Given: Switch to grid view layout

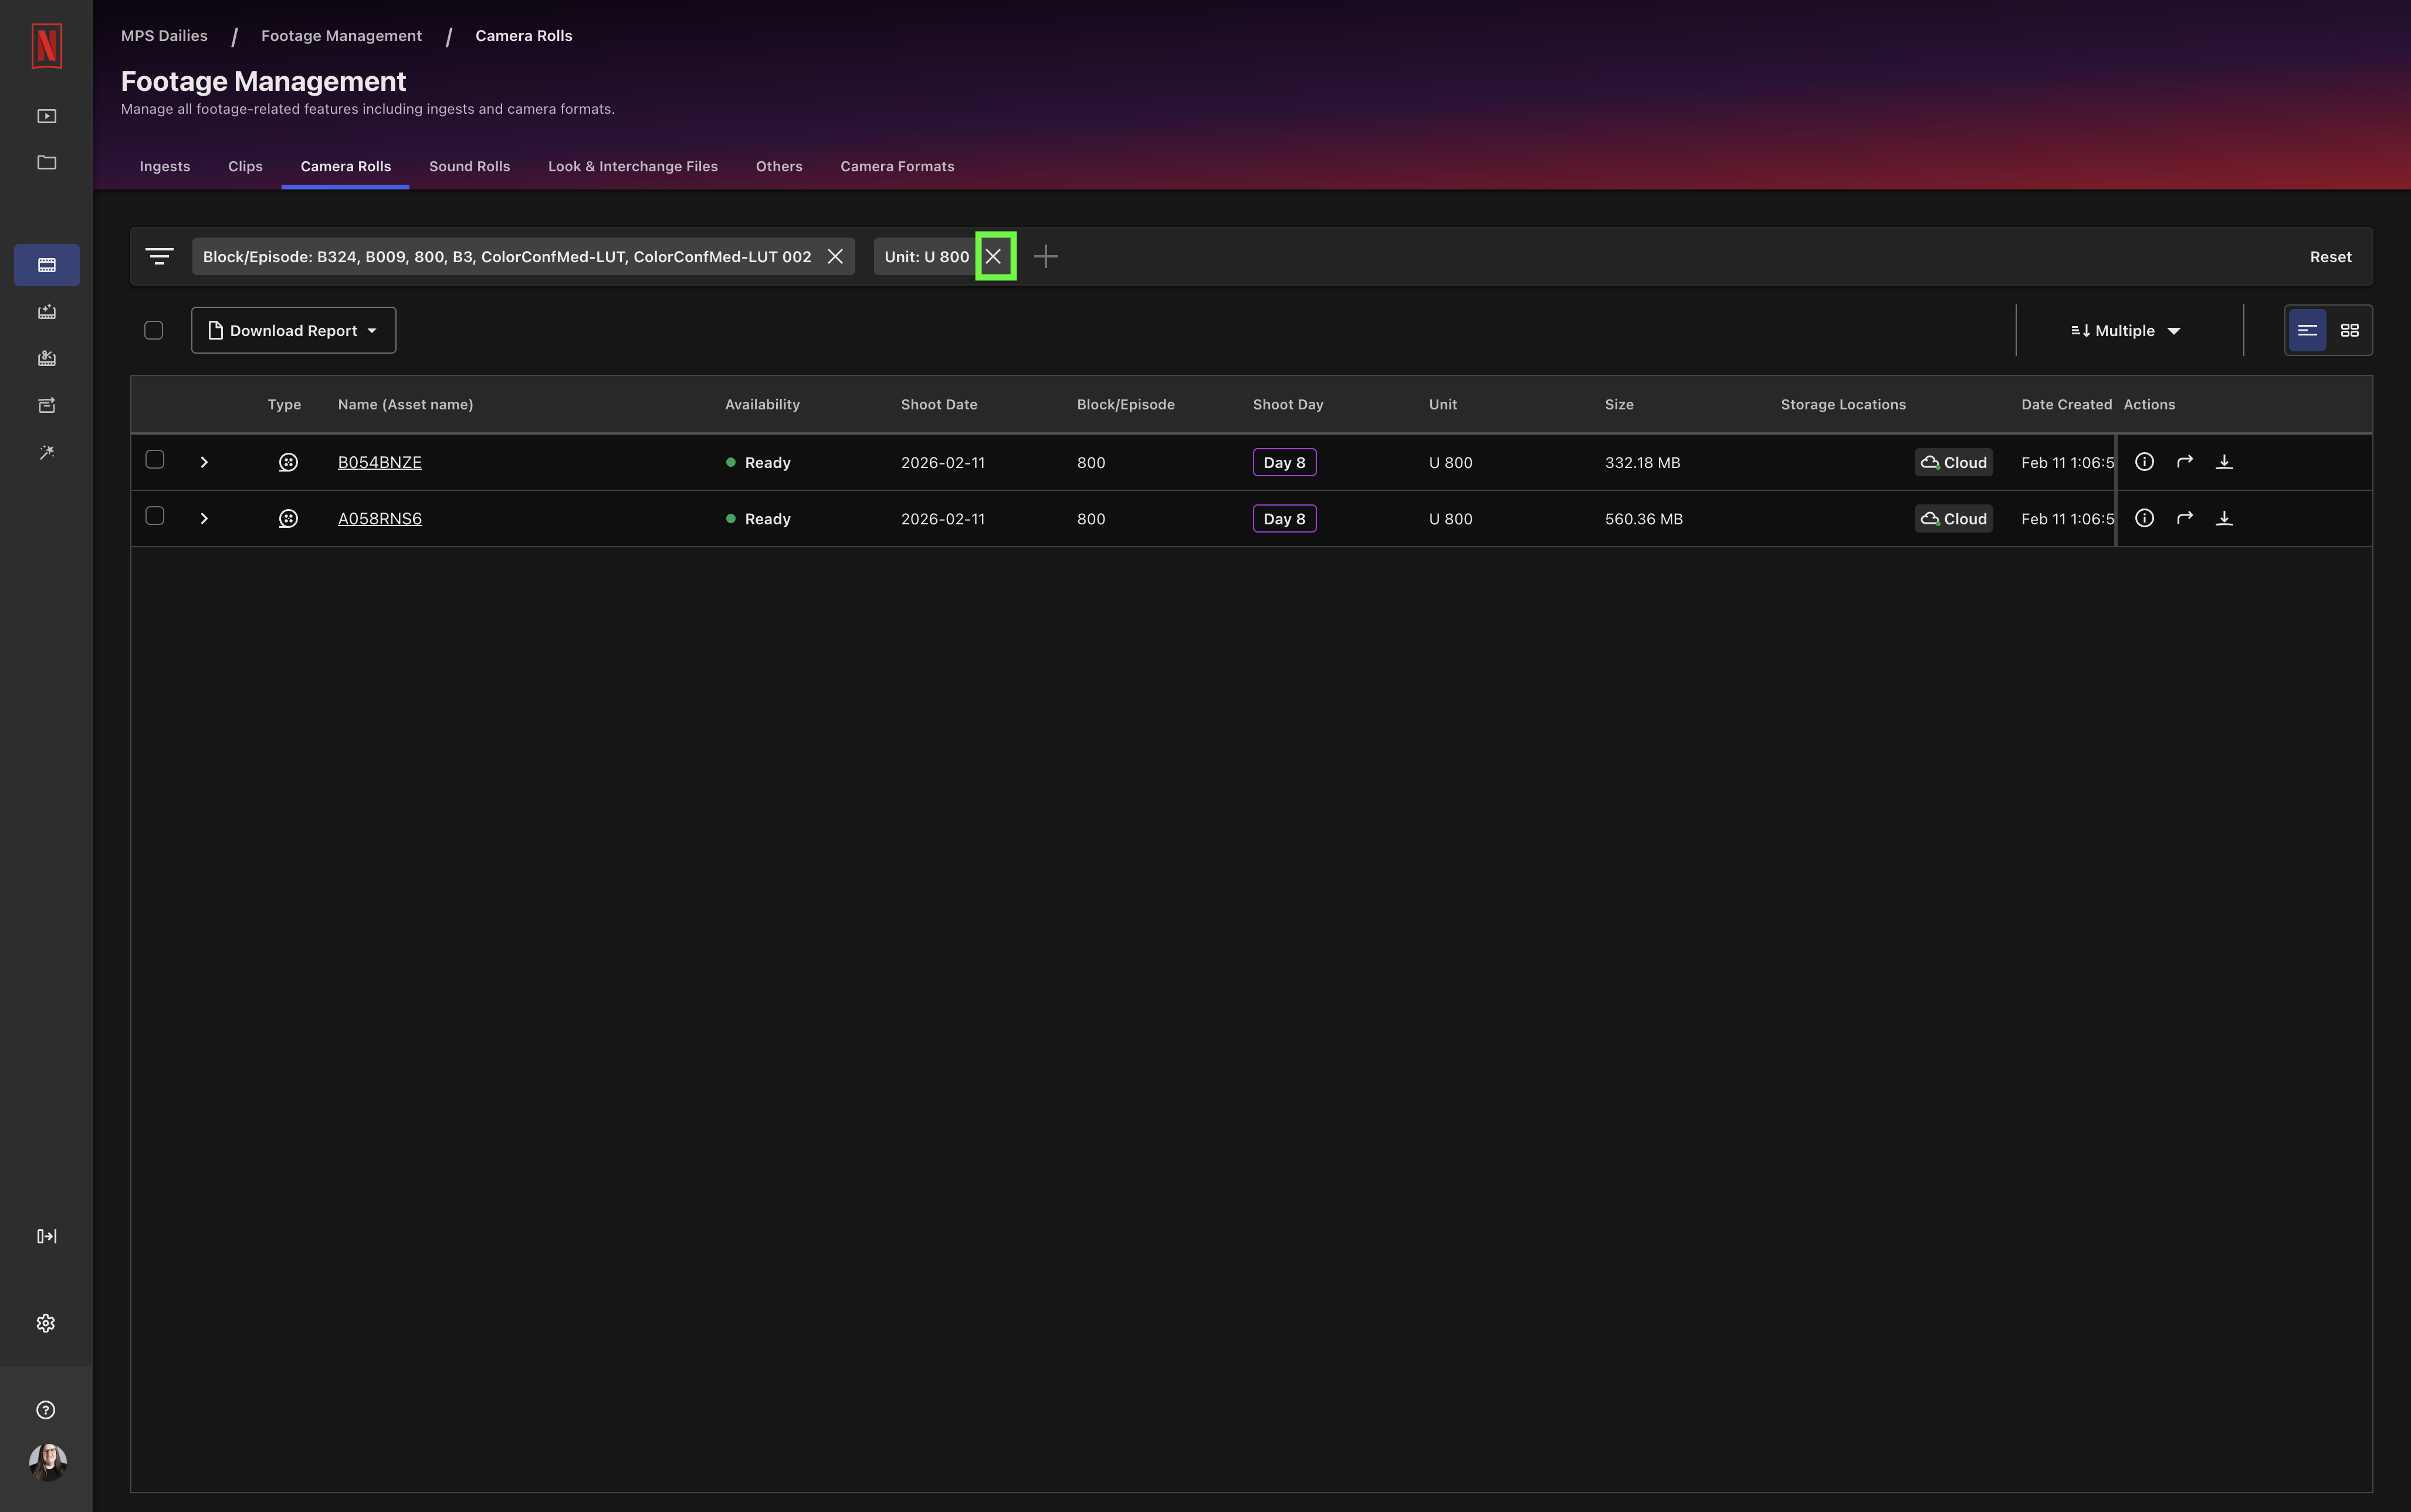Looking at the screenshot, I should 2349,330.
